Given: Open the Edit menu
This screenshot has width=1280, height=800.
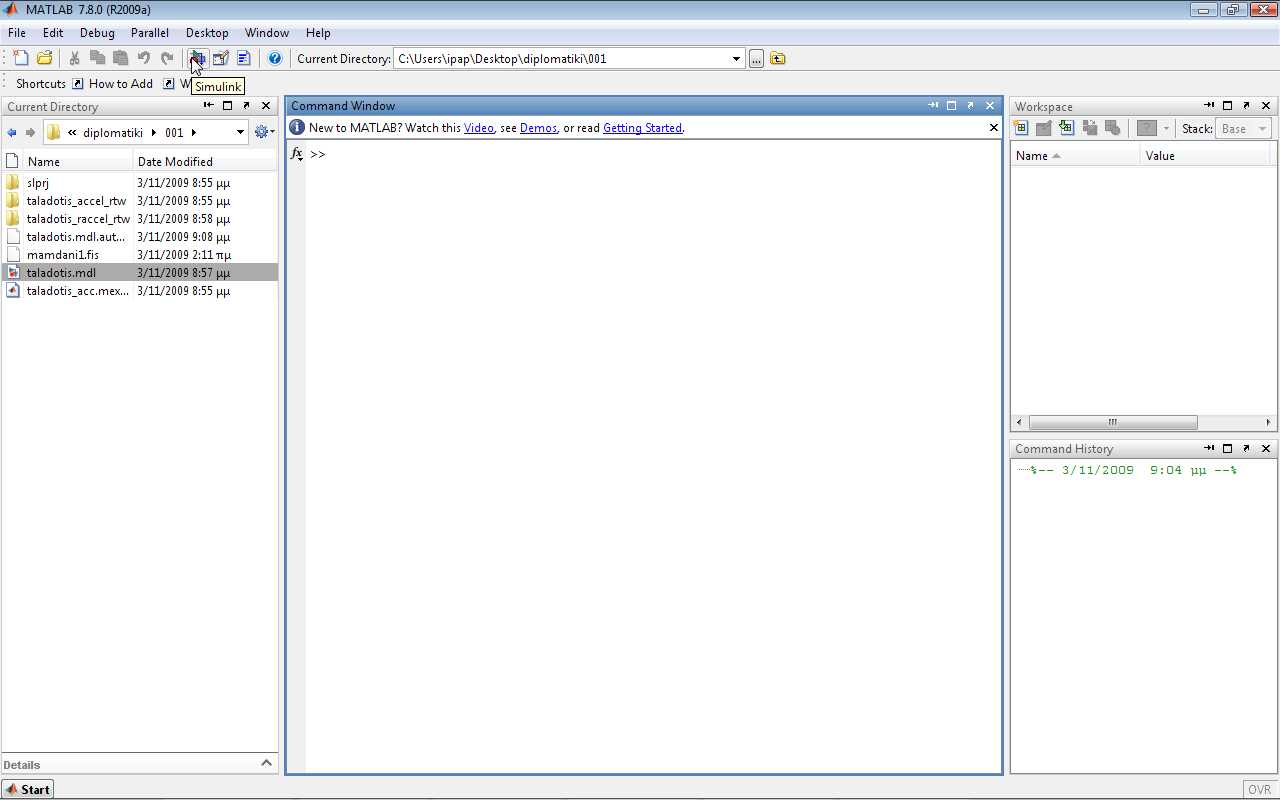Looking at the screenshot, I should [x=53, y=33].
